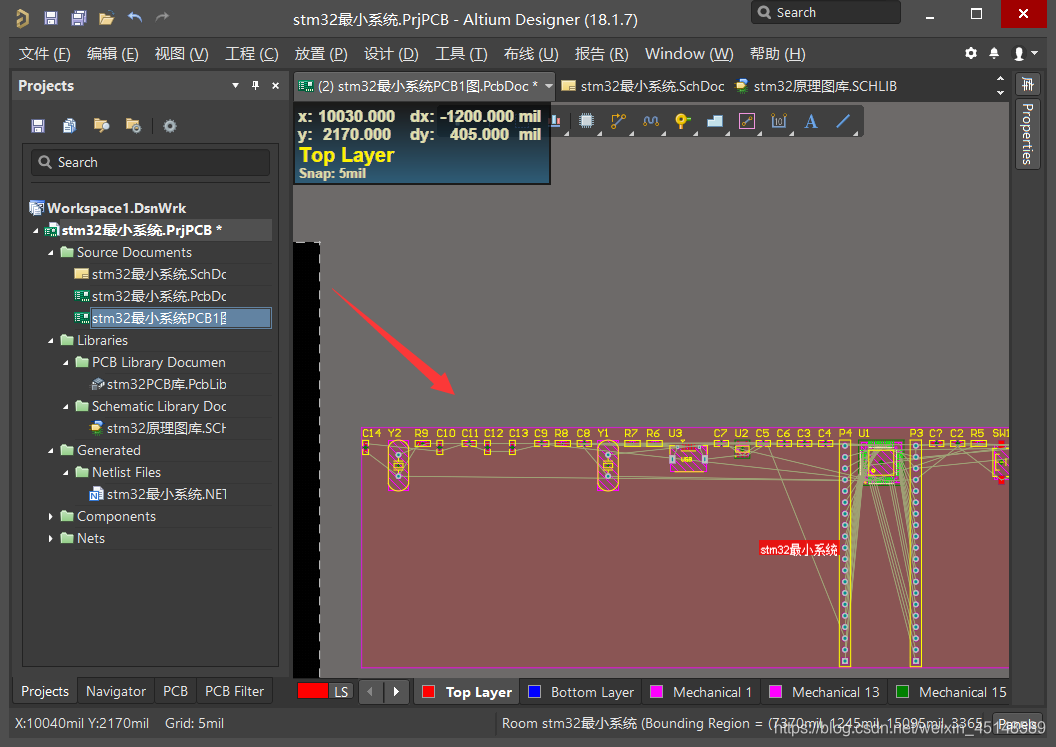Expand the Nets folder
The width and height of the screenshot is (1056, 747).
click(x=52, y=539)
